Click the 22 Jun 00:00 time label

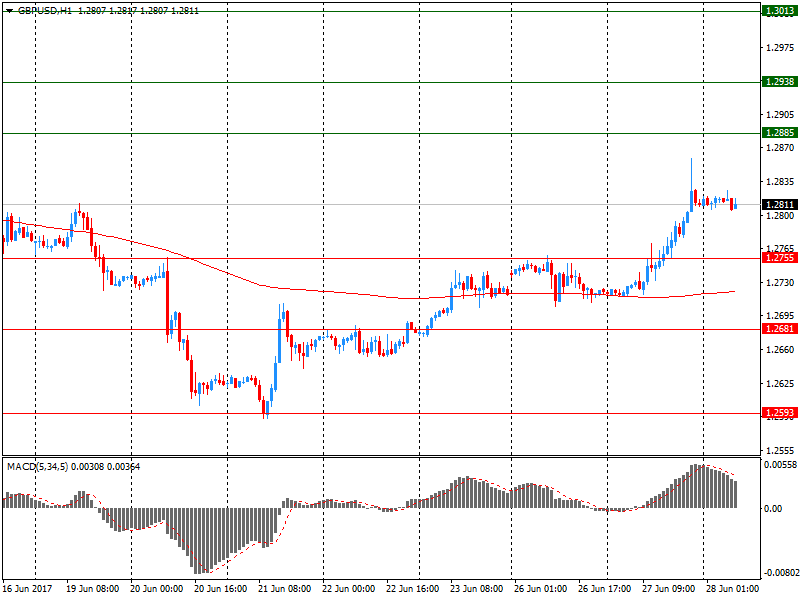(x=348, y=589)
